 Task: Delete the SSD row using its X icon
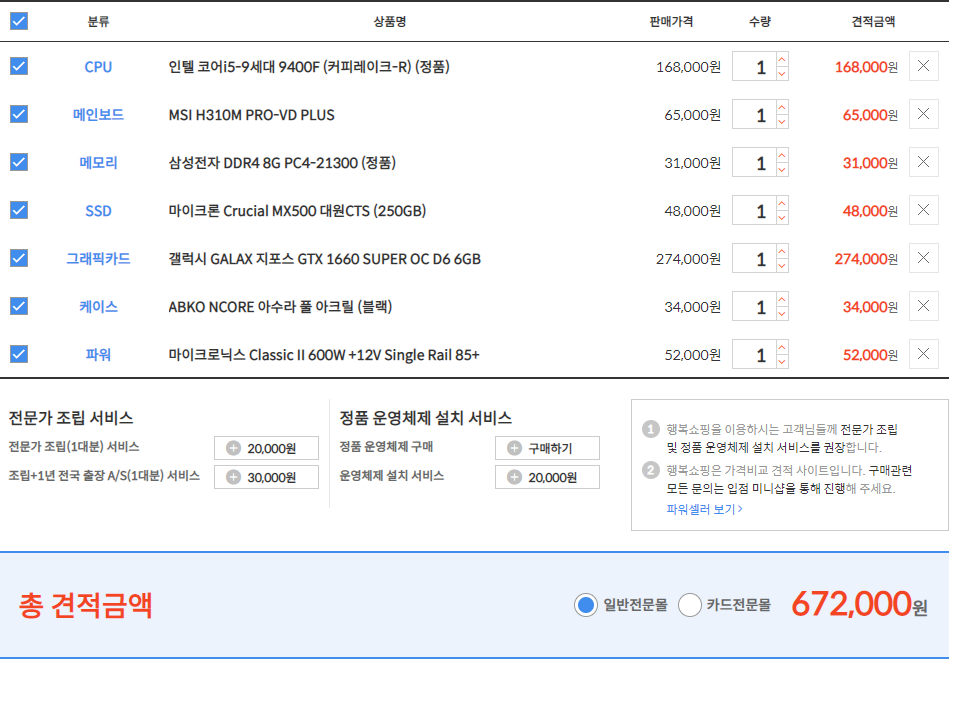tap(924, 210)
